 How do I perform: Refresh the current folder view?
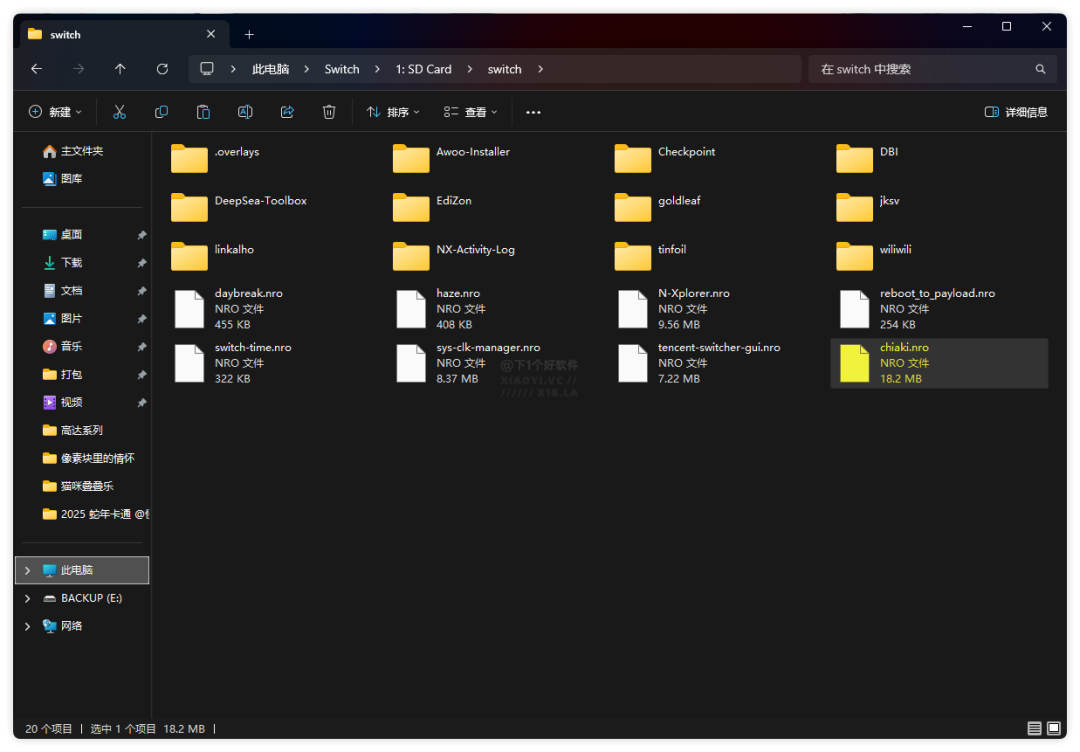pyautogui.click(x=162, y=69)
